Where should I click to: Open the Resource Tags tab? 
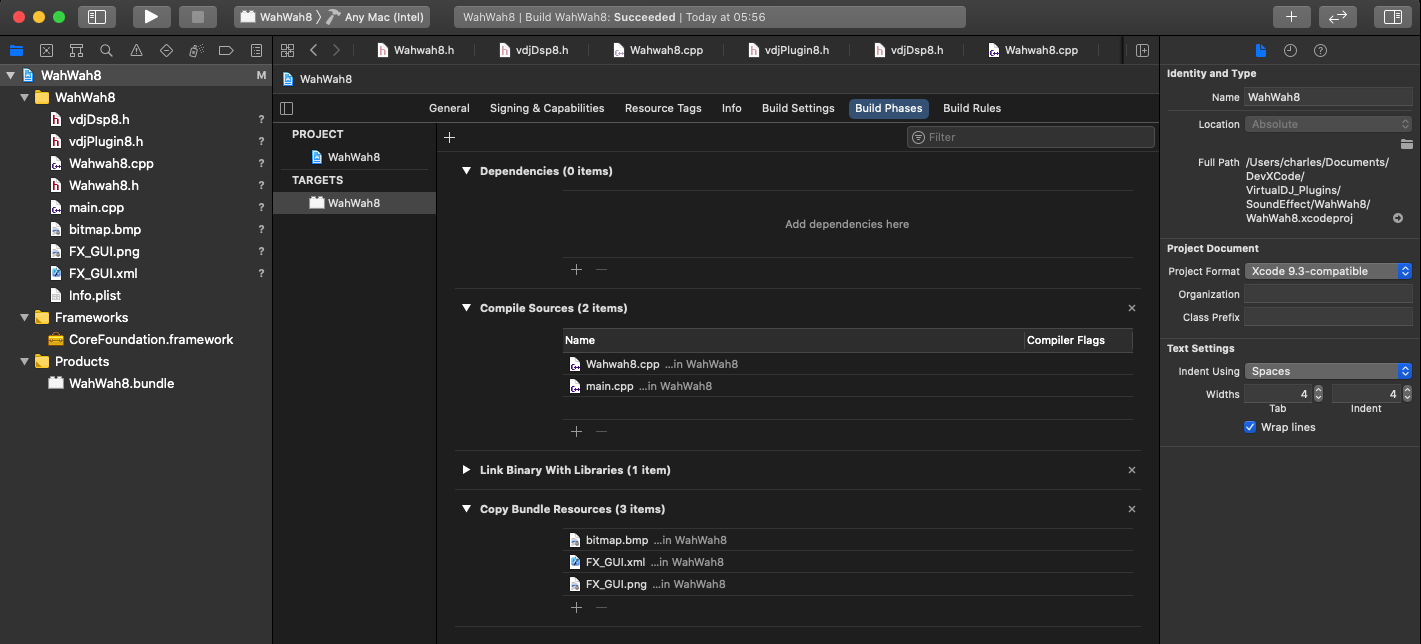[x=663, y=108]
